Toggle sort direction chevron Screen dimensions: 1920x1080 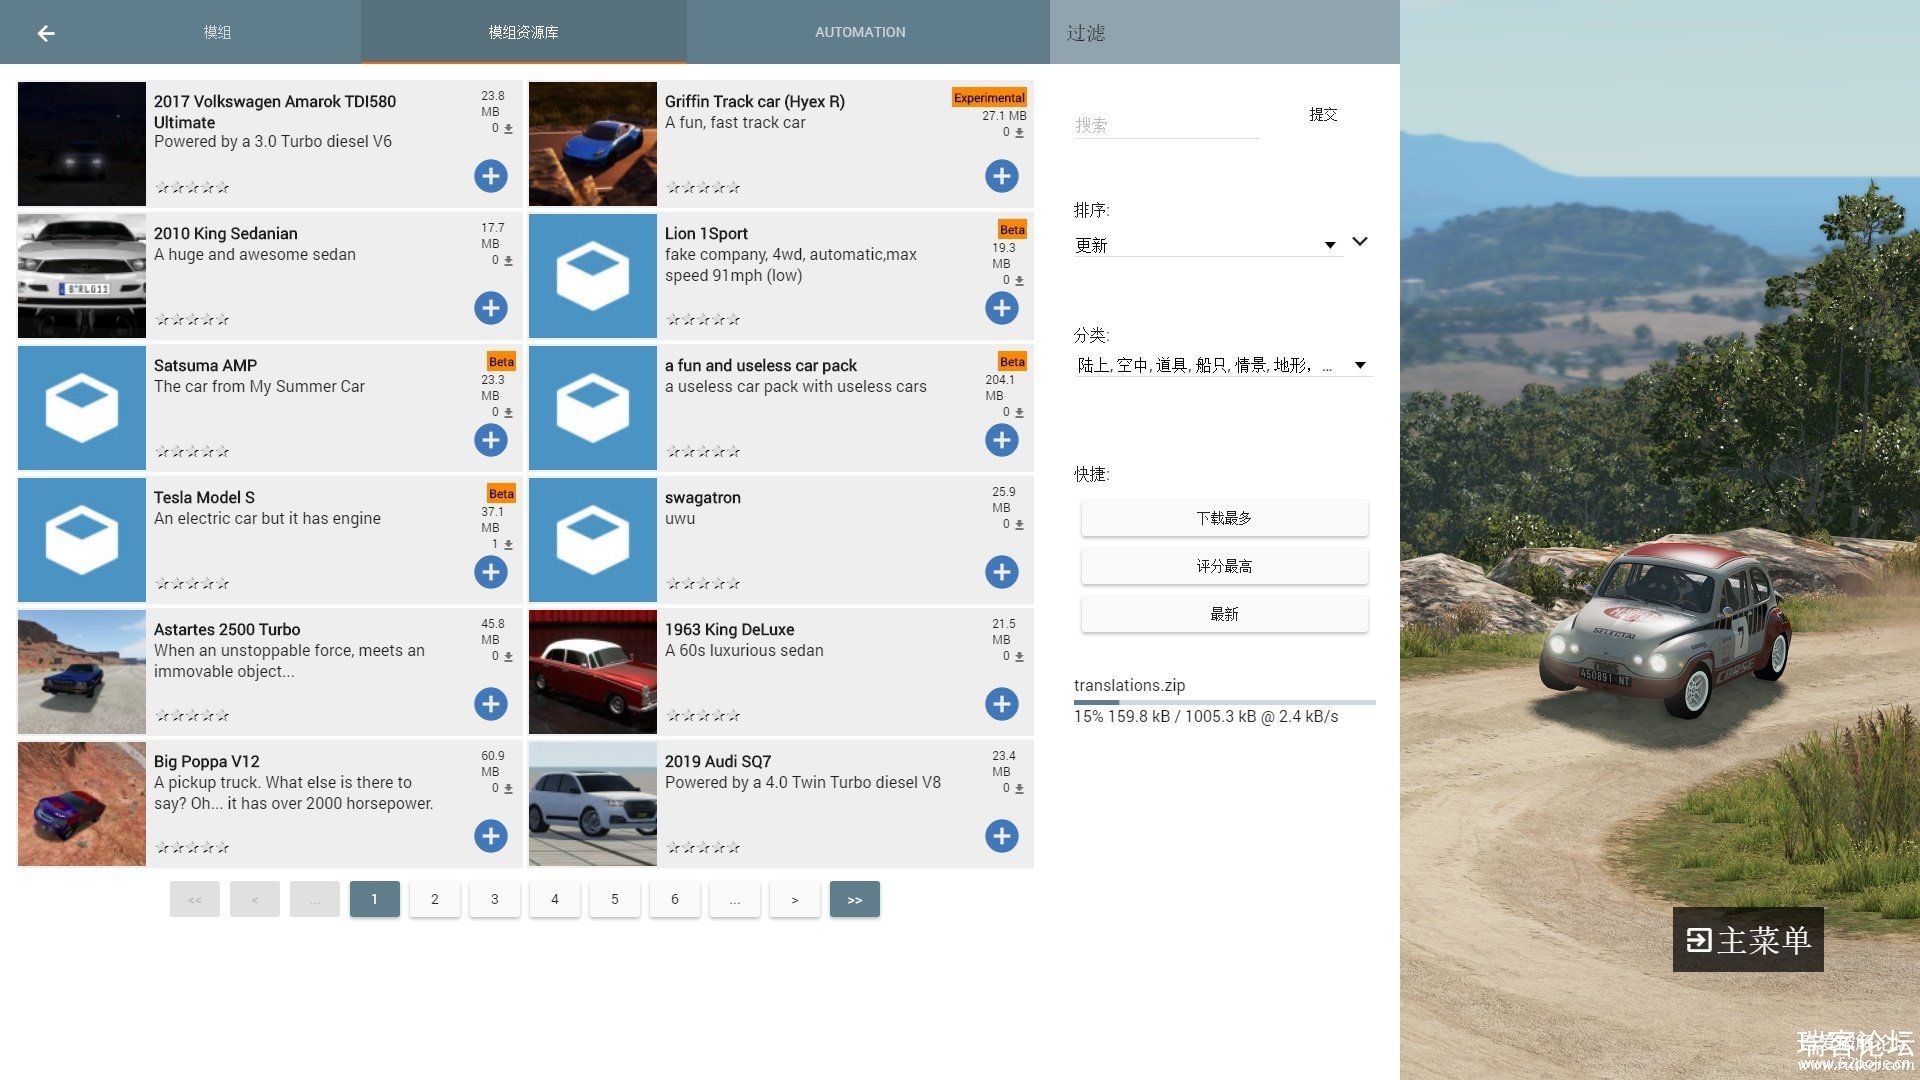pos(1359,241)
